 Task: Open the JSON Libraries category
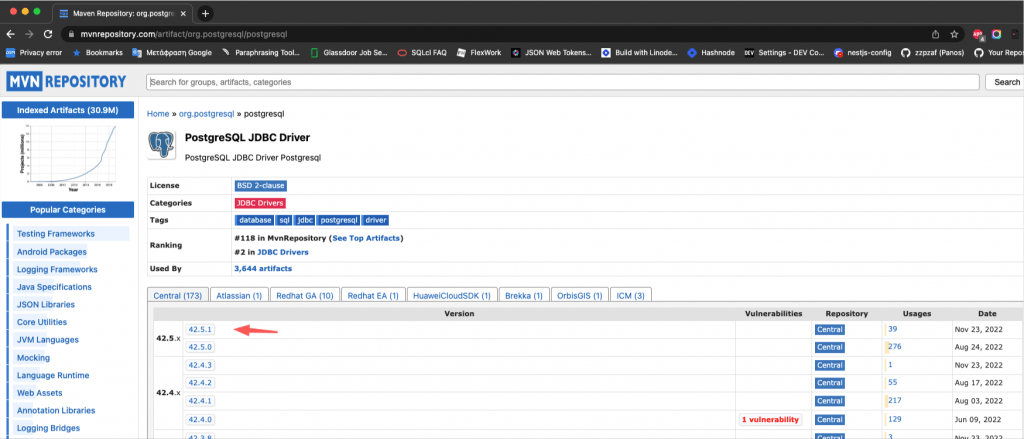(46, 304)
